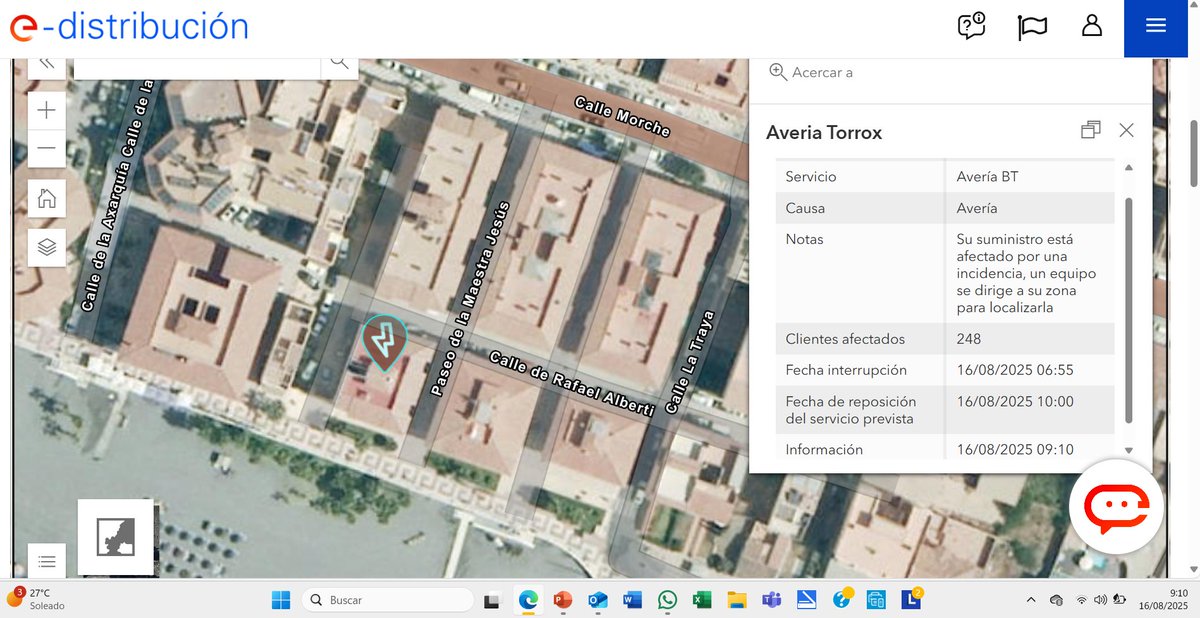Click the map search magnifier button

(x=340, y=62)
